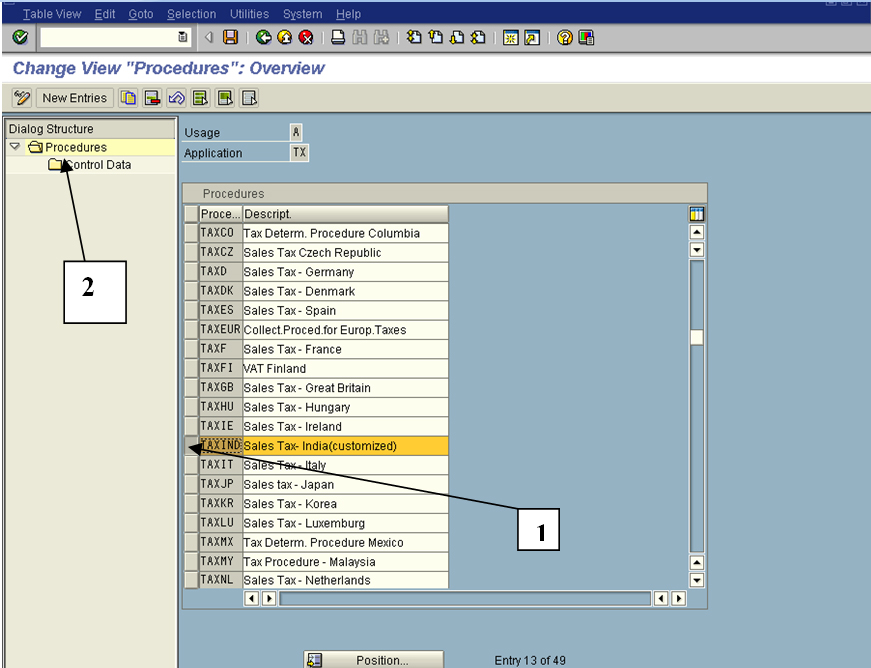This screenshot has height=668, width=871.
Task: Click in the command input field
Action: coord(109,37)
